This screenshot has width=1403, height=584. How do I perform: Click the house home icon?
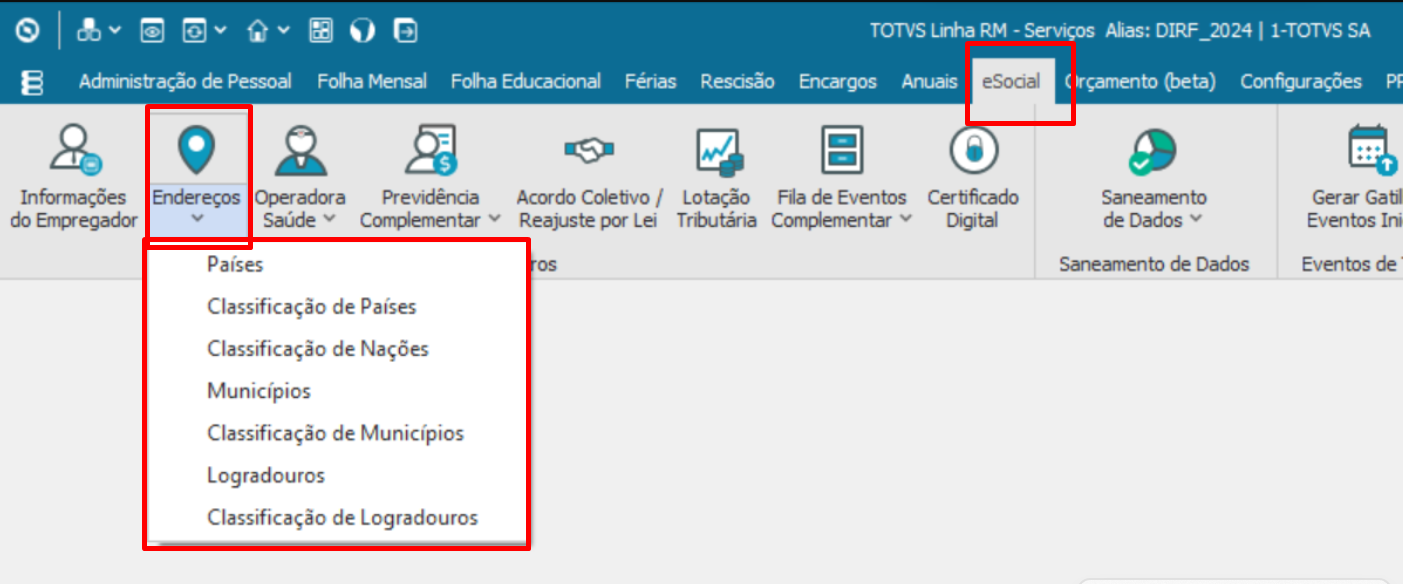click(x=259, y=31)
